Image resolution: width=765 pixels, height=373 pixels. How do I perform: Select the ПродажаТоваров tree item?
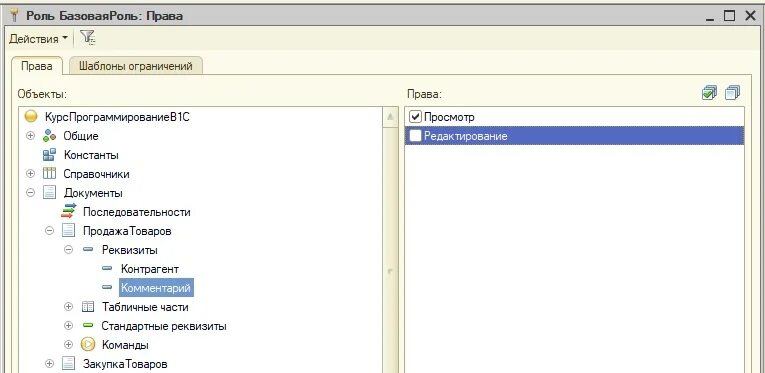coord(127,231)
